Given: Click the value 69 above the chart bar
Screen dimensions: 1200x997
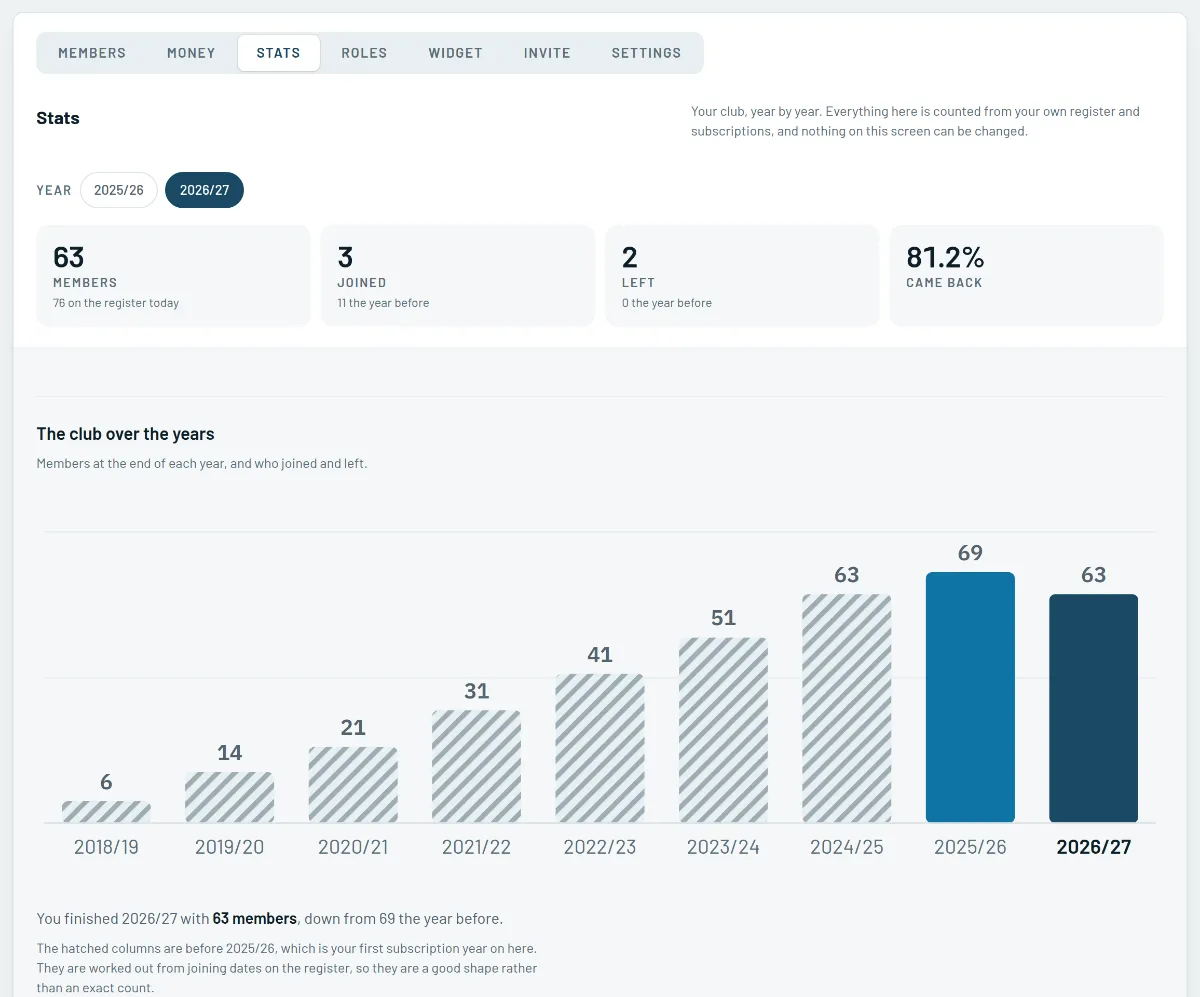Looking at the screenshot, I should [970, 553].
